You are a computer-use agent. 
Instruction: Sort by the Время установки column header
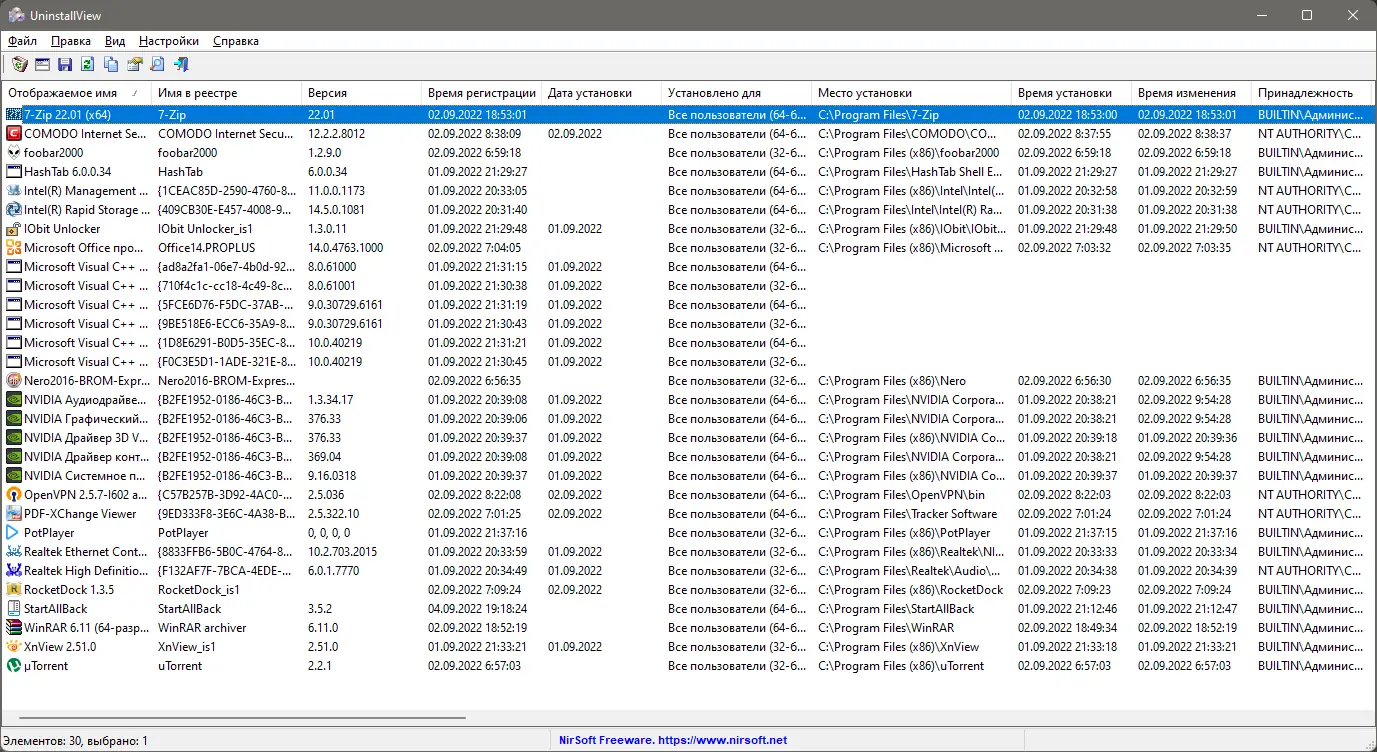coord(1071,93)
